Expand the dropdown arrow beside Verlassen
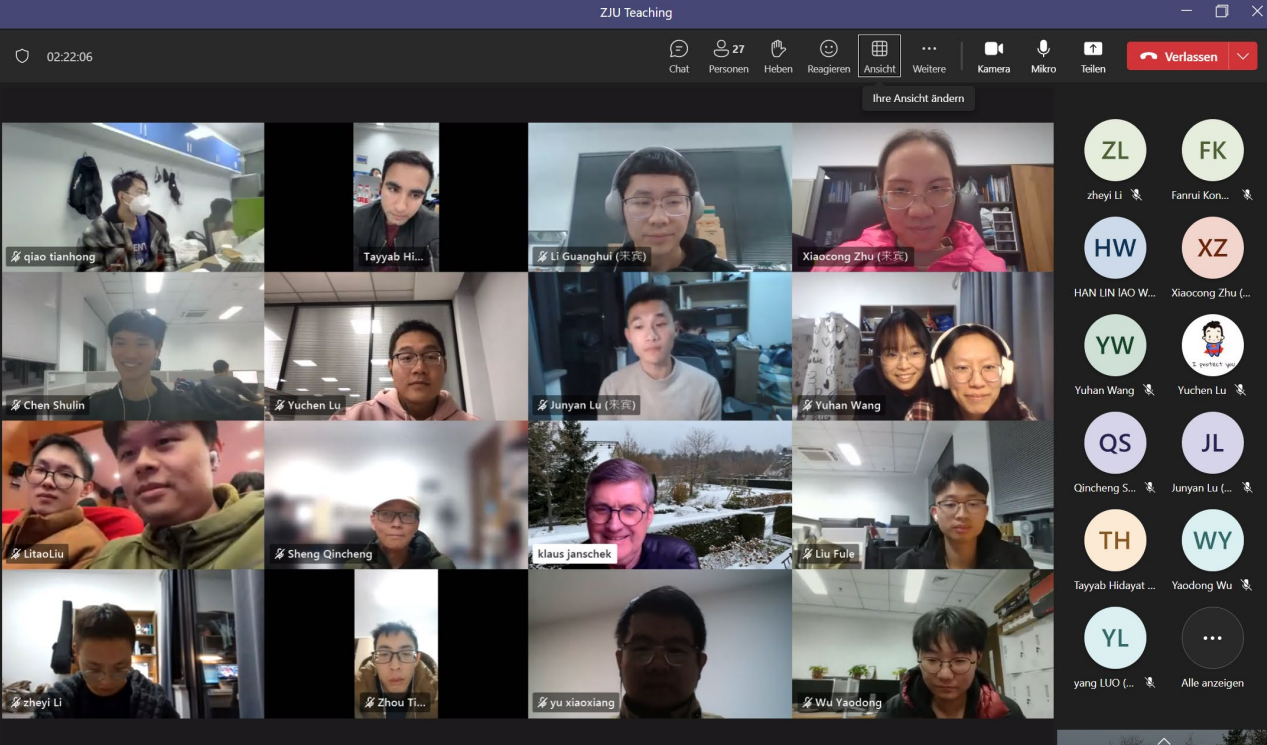This screenshot has height=745, width=1267. click(1243, 57)
